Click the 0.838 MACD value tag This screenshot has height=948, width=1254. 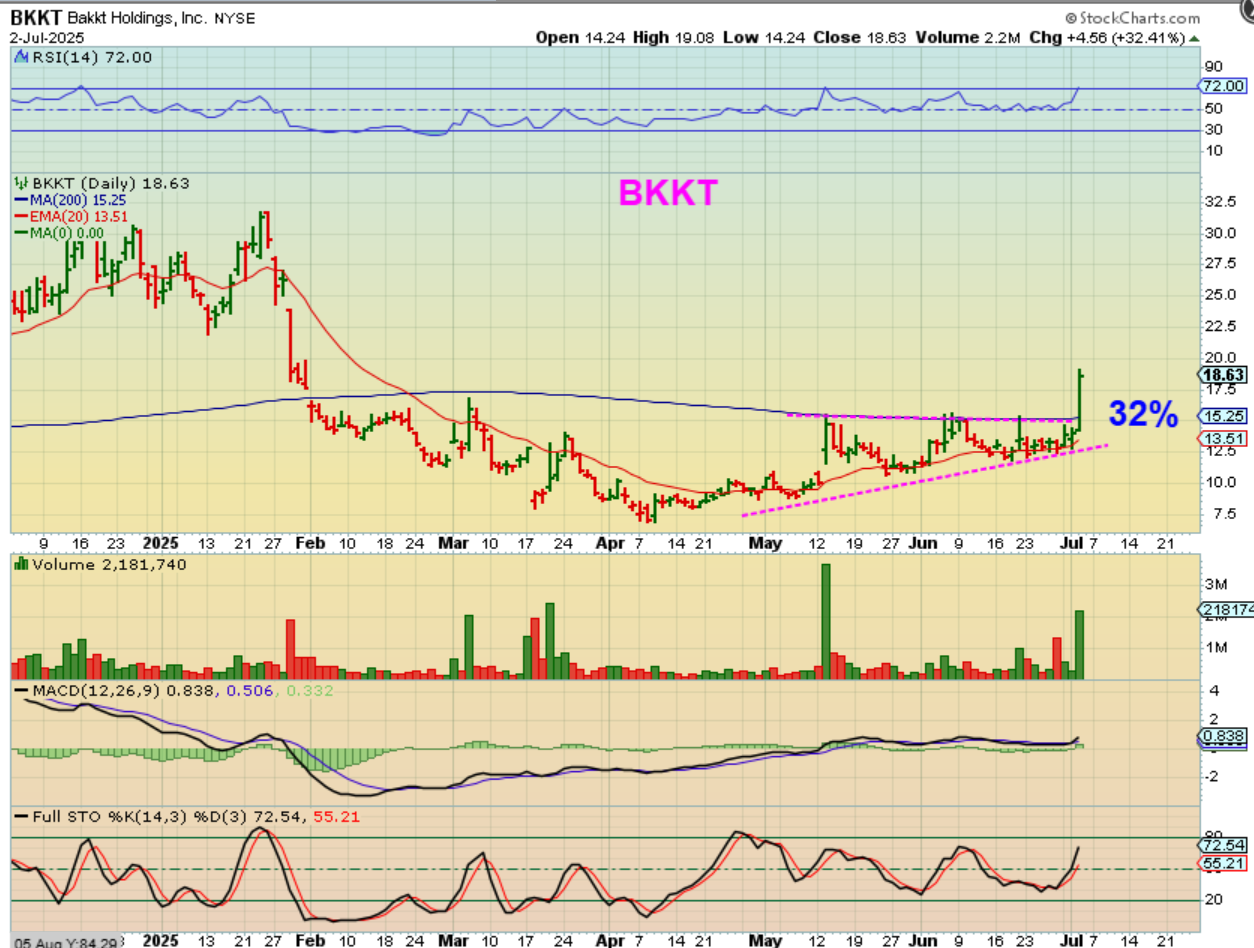1224,737
